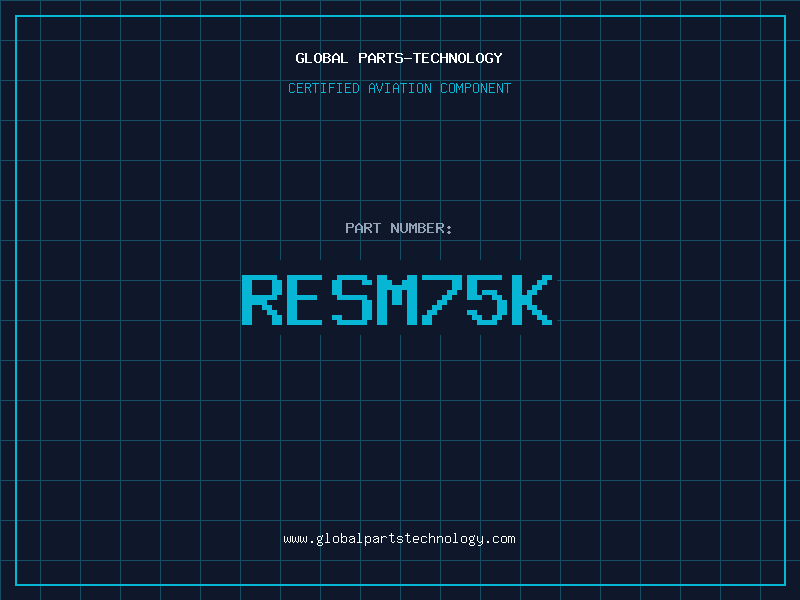Select the part number RESM75K
The height and width of the screenshot is (600, 800).
397,299
